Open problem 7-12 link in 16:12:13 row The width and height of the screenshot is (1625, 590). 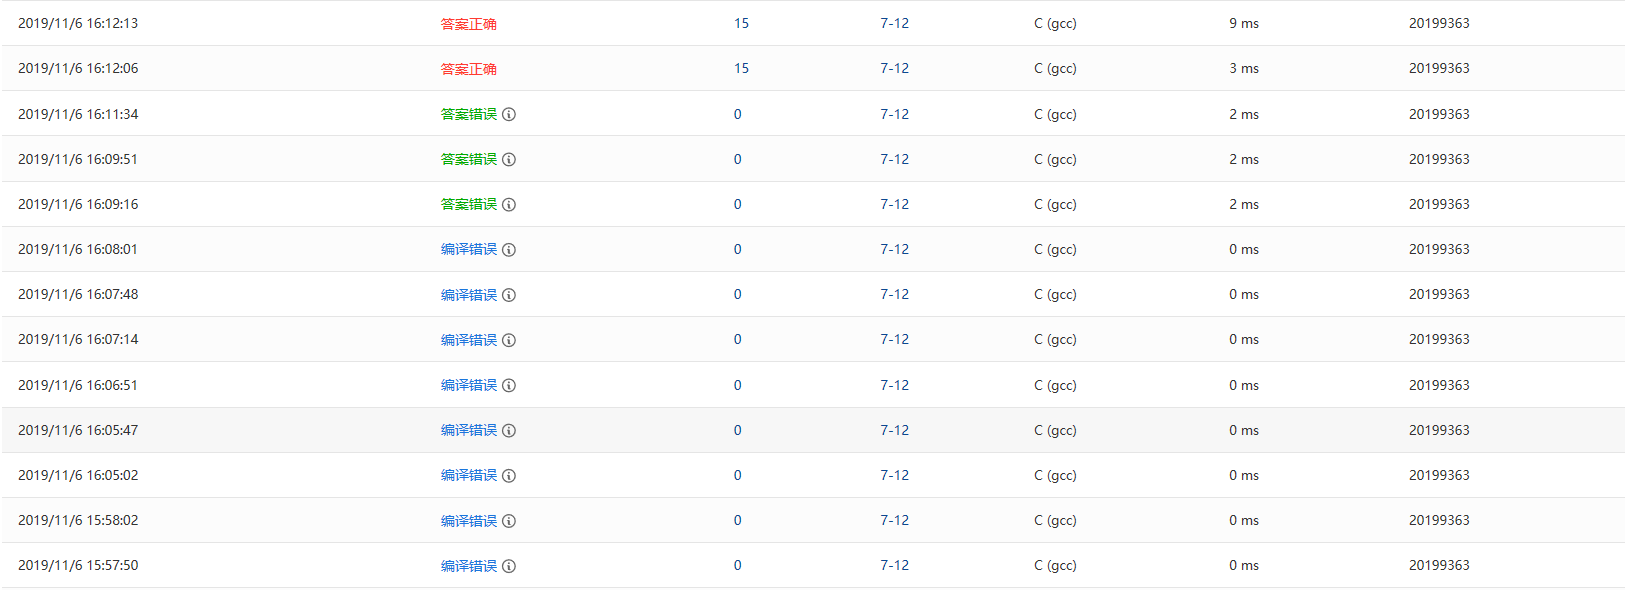point(894,23)
